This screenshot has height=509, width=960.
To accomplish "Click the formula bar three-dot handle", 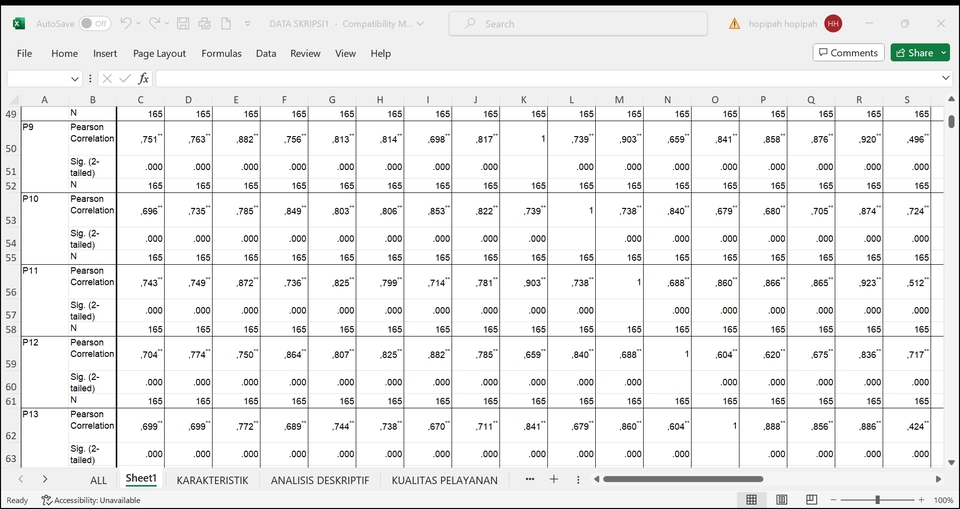I will point(90,78).
